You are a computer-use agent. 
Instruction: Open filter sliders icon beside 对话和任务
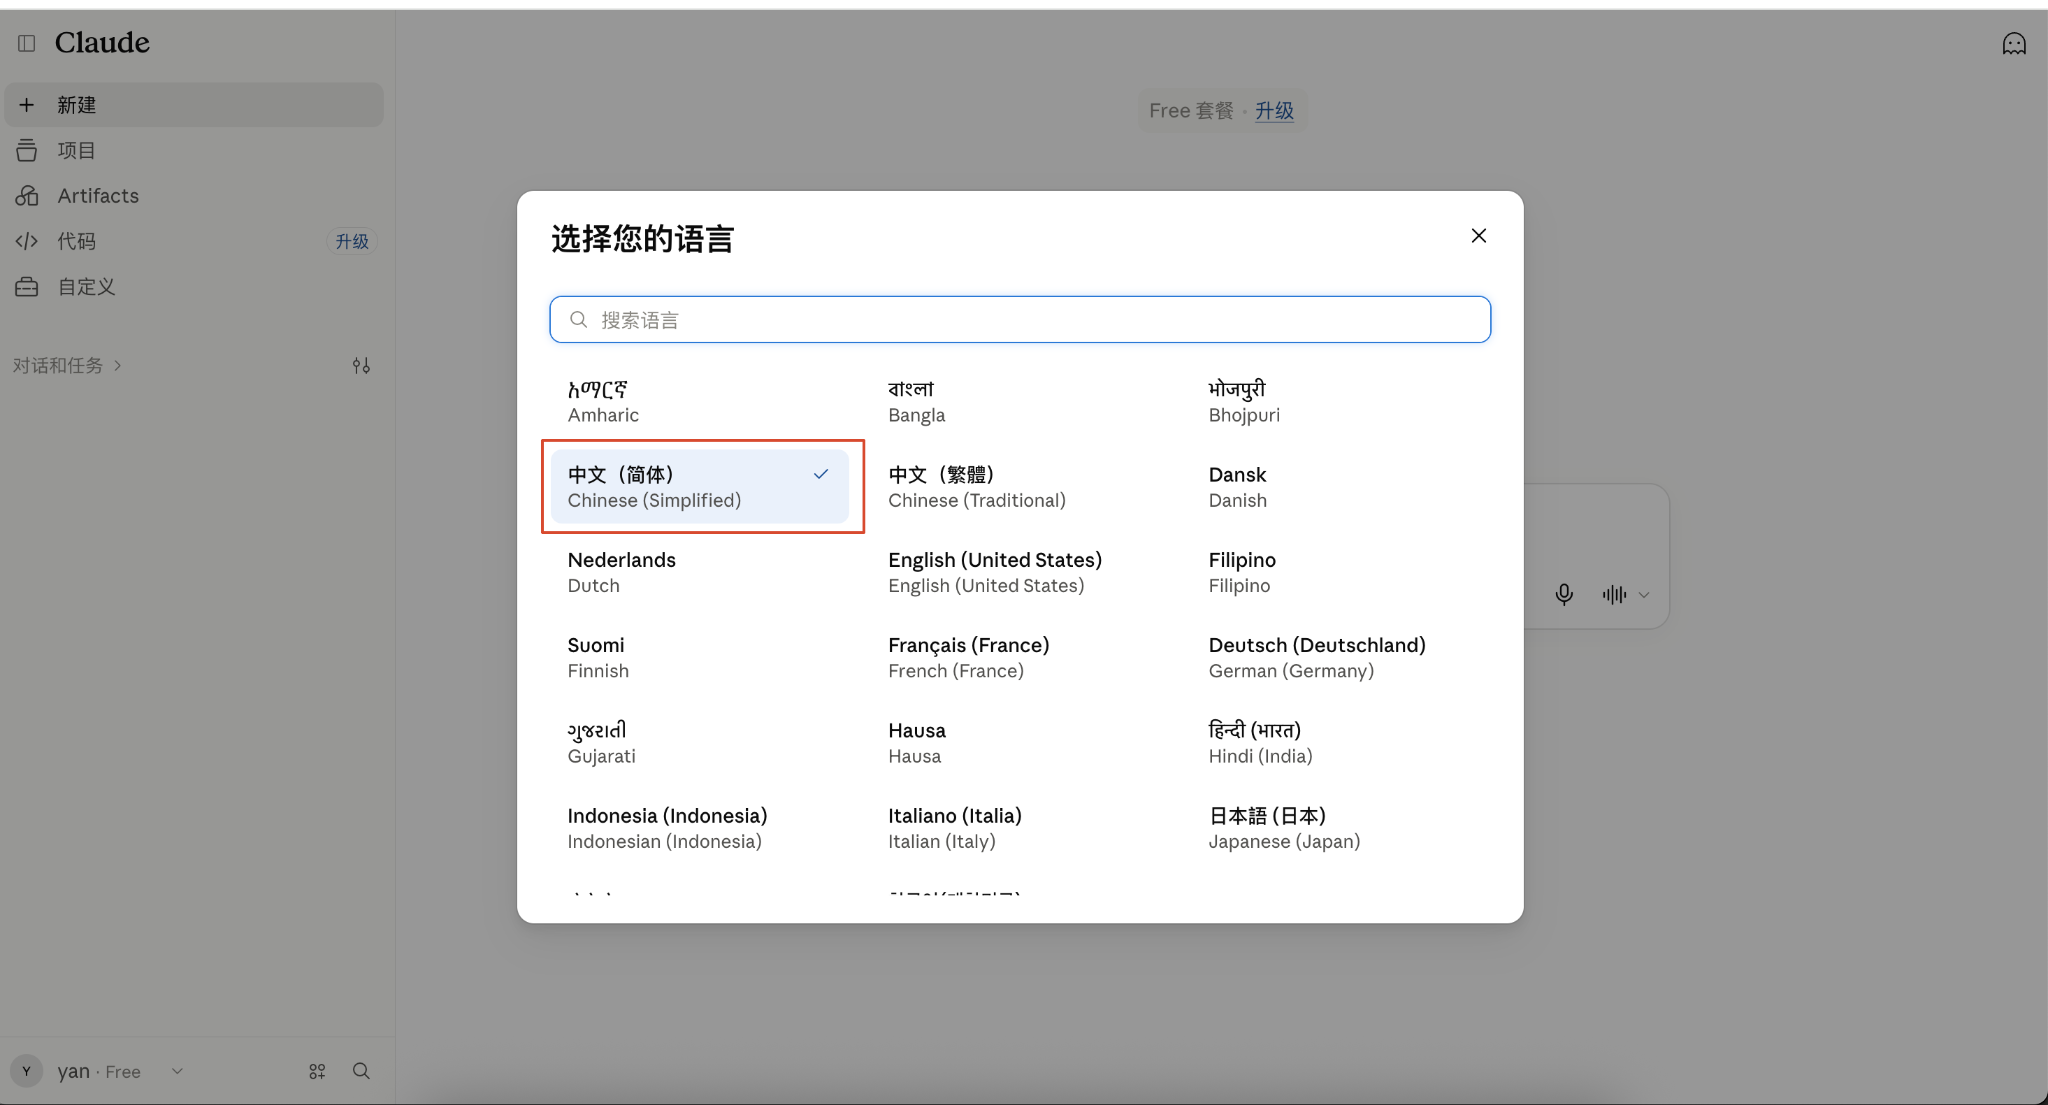point(361,366)
